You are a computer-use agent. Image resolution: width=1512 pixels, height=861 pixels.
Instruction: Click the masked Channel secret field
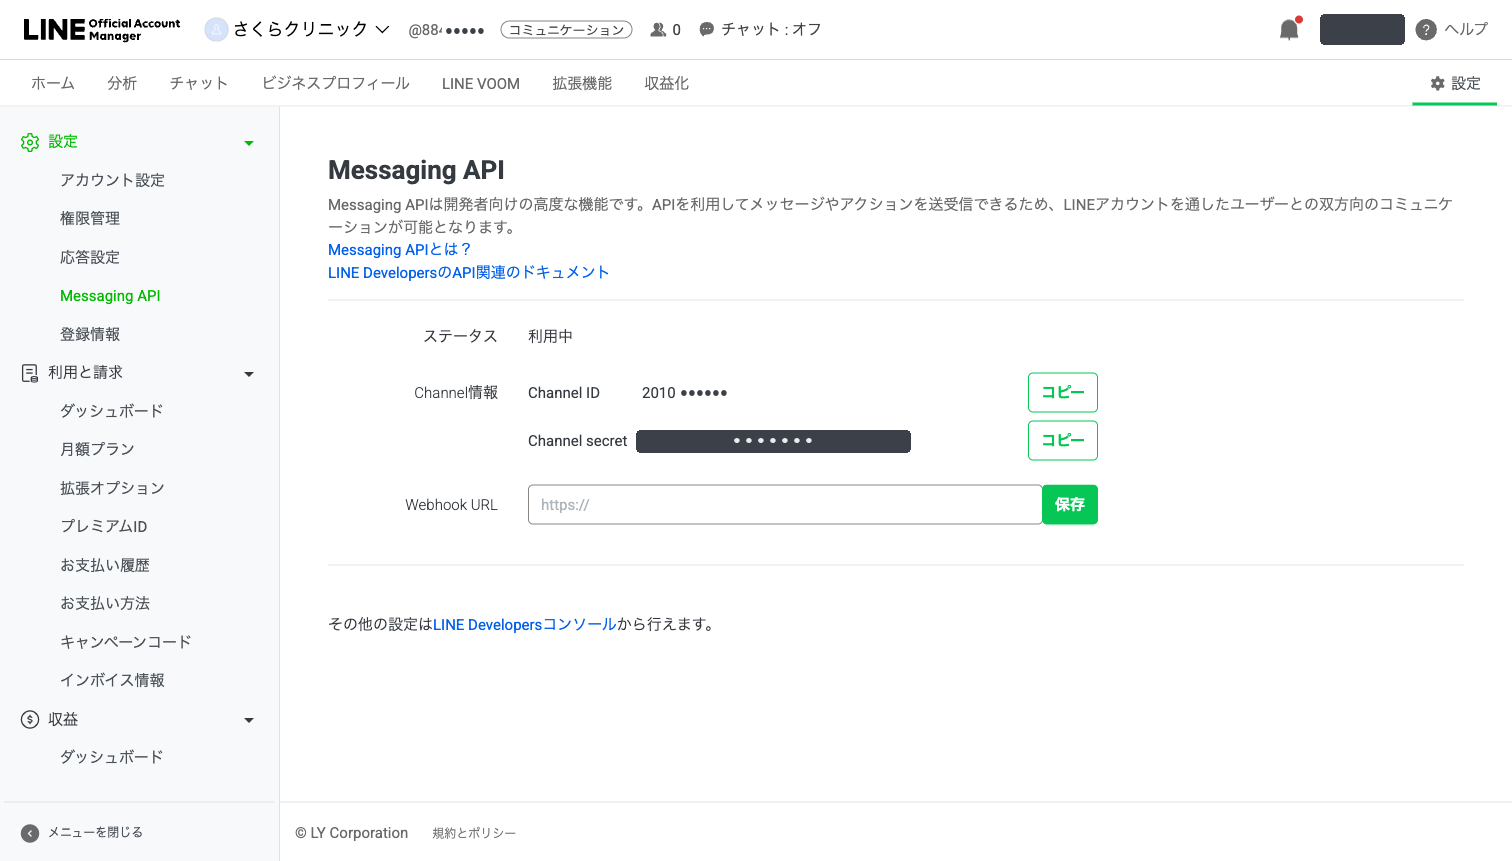[x=773, y=441]
